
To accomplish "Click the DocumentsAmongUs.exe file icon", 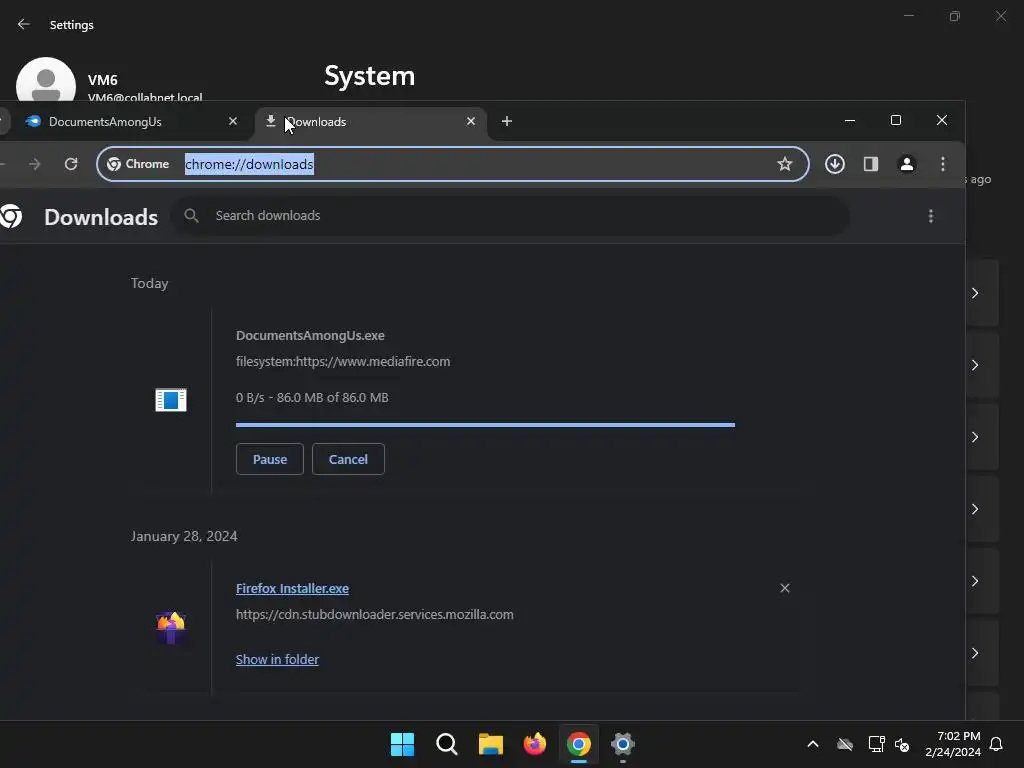I will [170, 400].
